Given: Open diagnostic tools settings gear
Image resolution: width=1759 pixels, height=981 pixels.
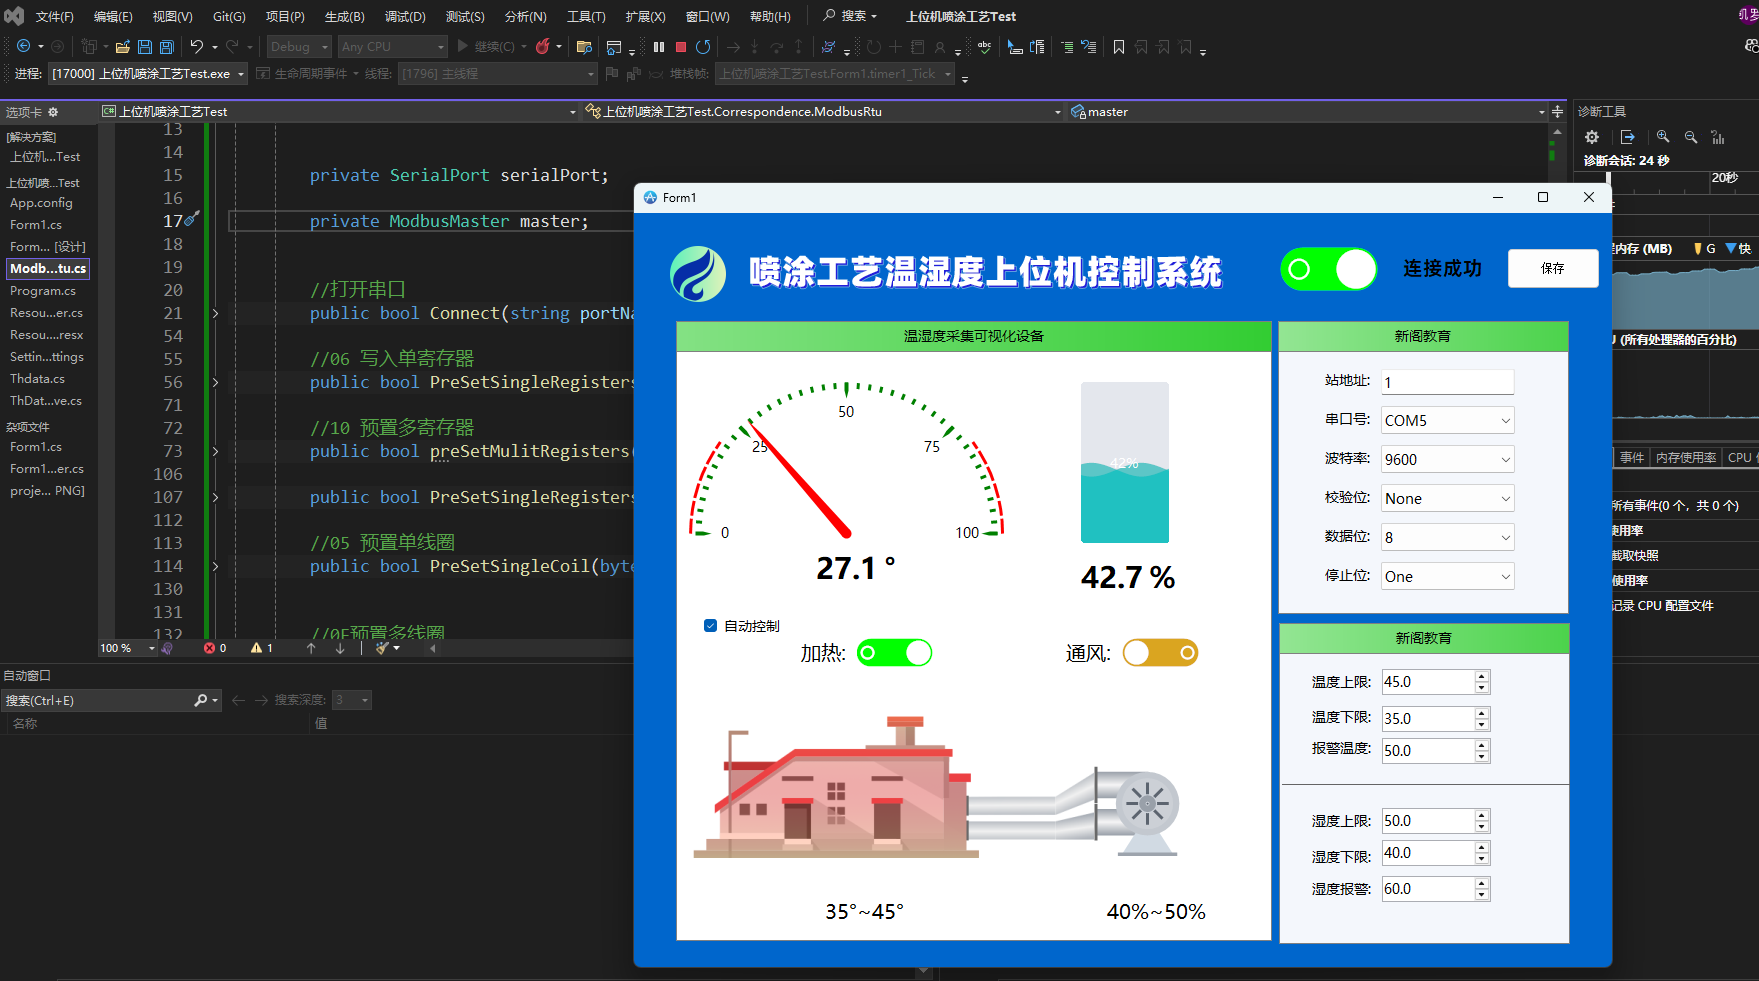Looking at the screenshot, I should (1592, 137).
